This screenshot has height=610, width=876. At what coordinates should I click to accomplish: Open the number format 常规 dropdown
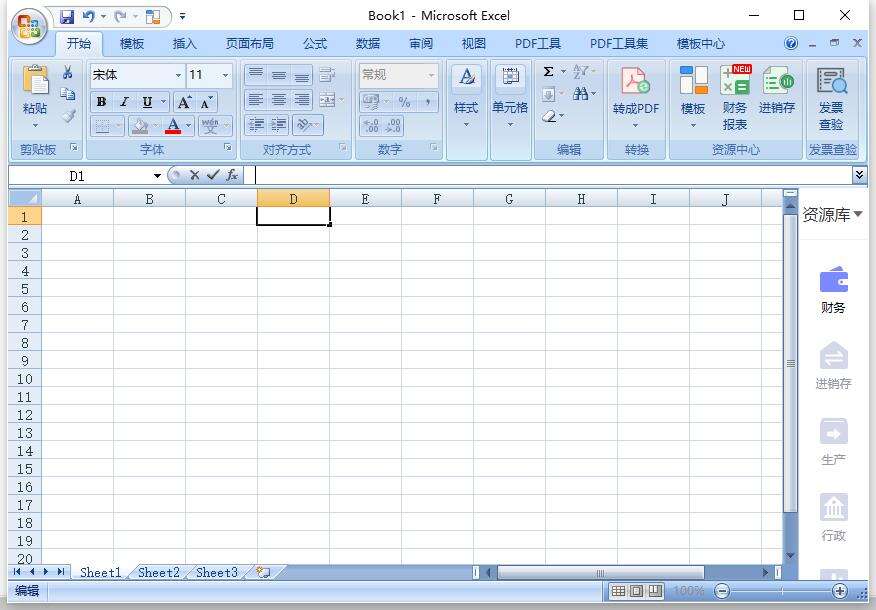click(x=431, y=75)
